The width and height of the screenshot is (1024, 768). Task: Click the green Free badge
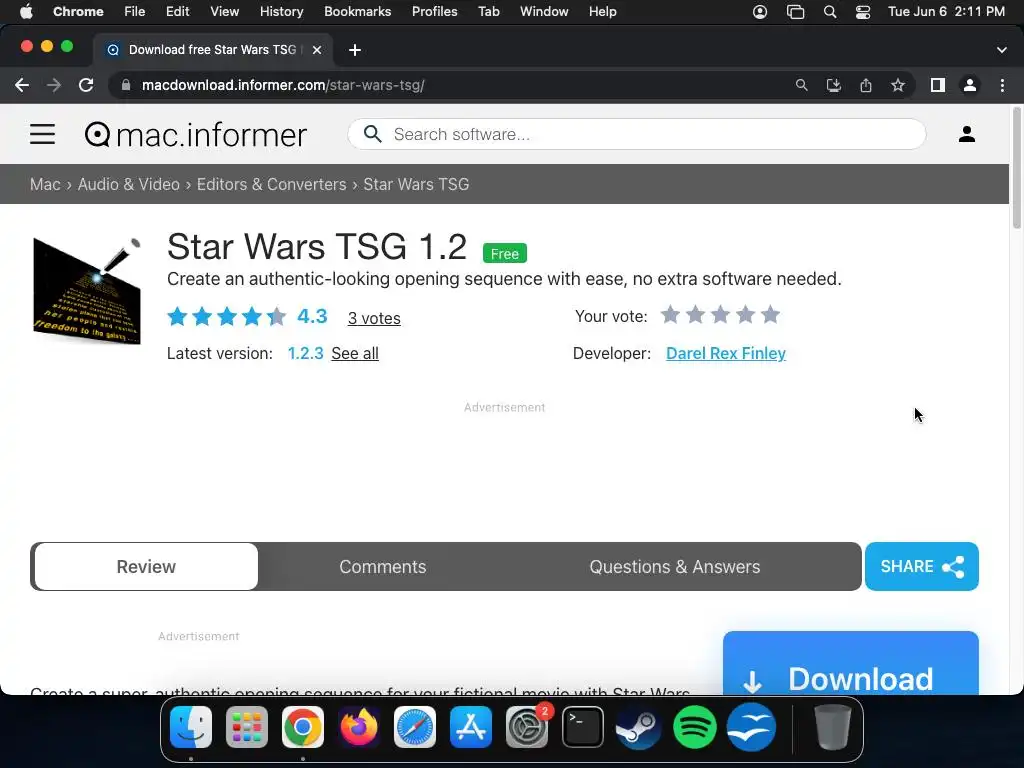[505, 253]
